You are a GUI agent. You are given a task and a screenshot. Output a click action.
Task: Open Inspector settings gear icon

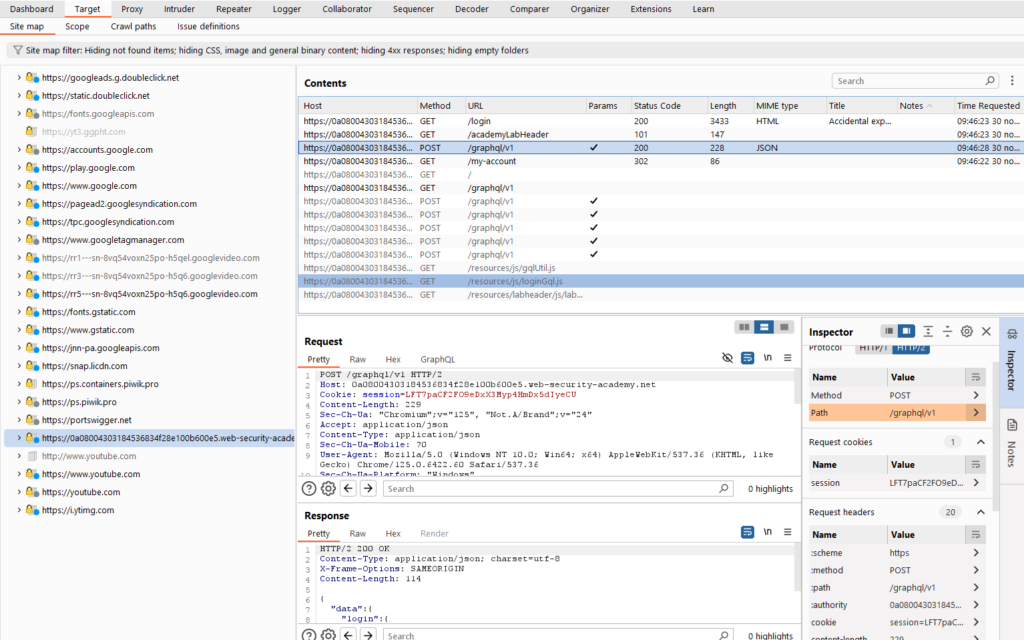click(x=966, y=331)
